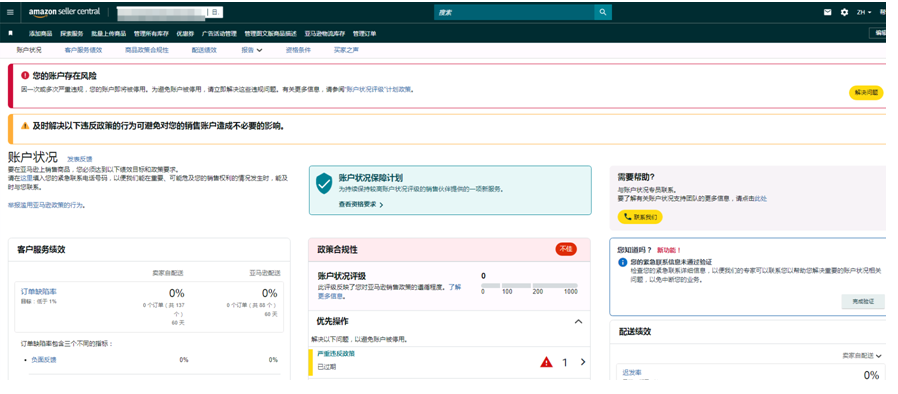898x394 pixels.
Task: Click the search input field
Action: click(514, 12)
